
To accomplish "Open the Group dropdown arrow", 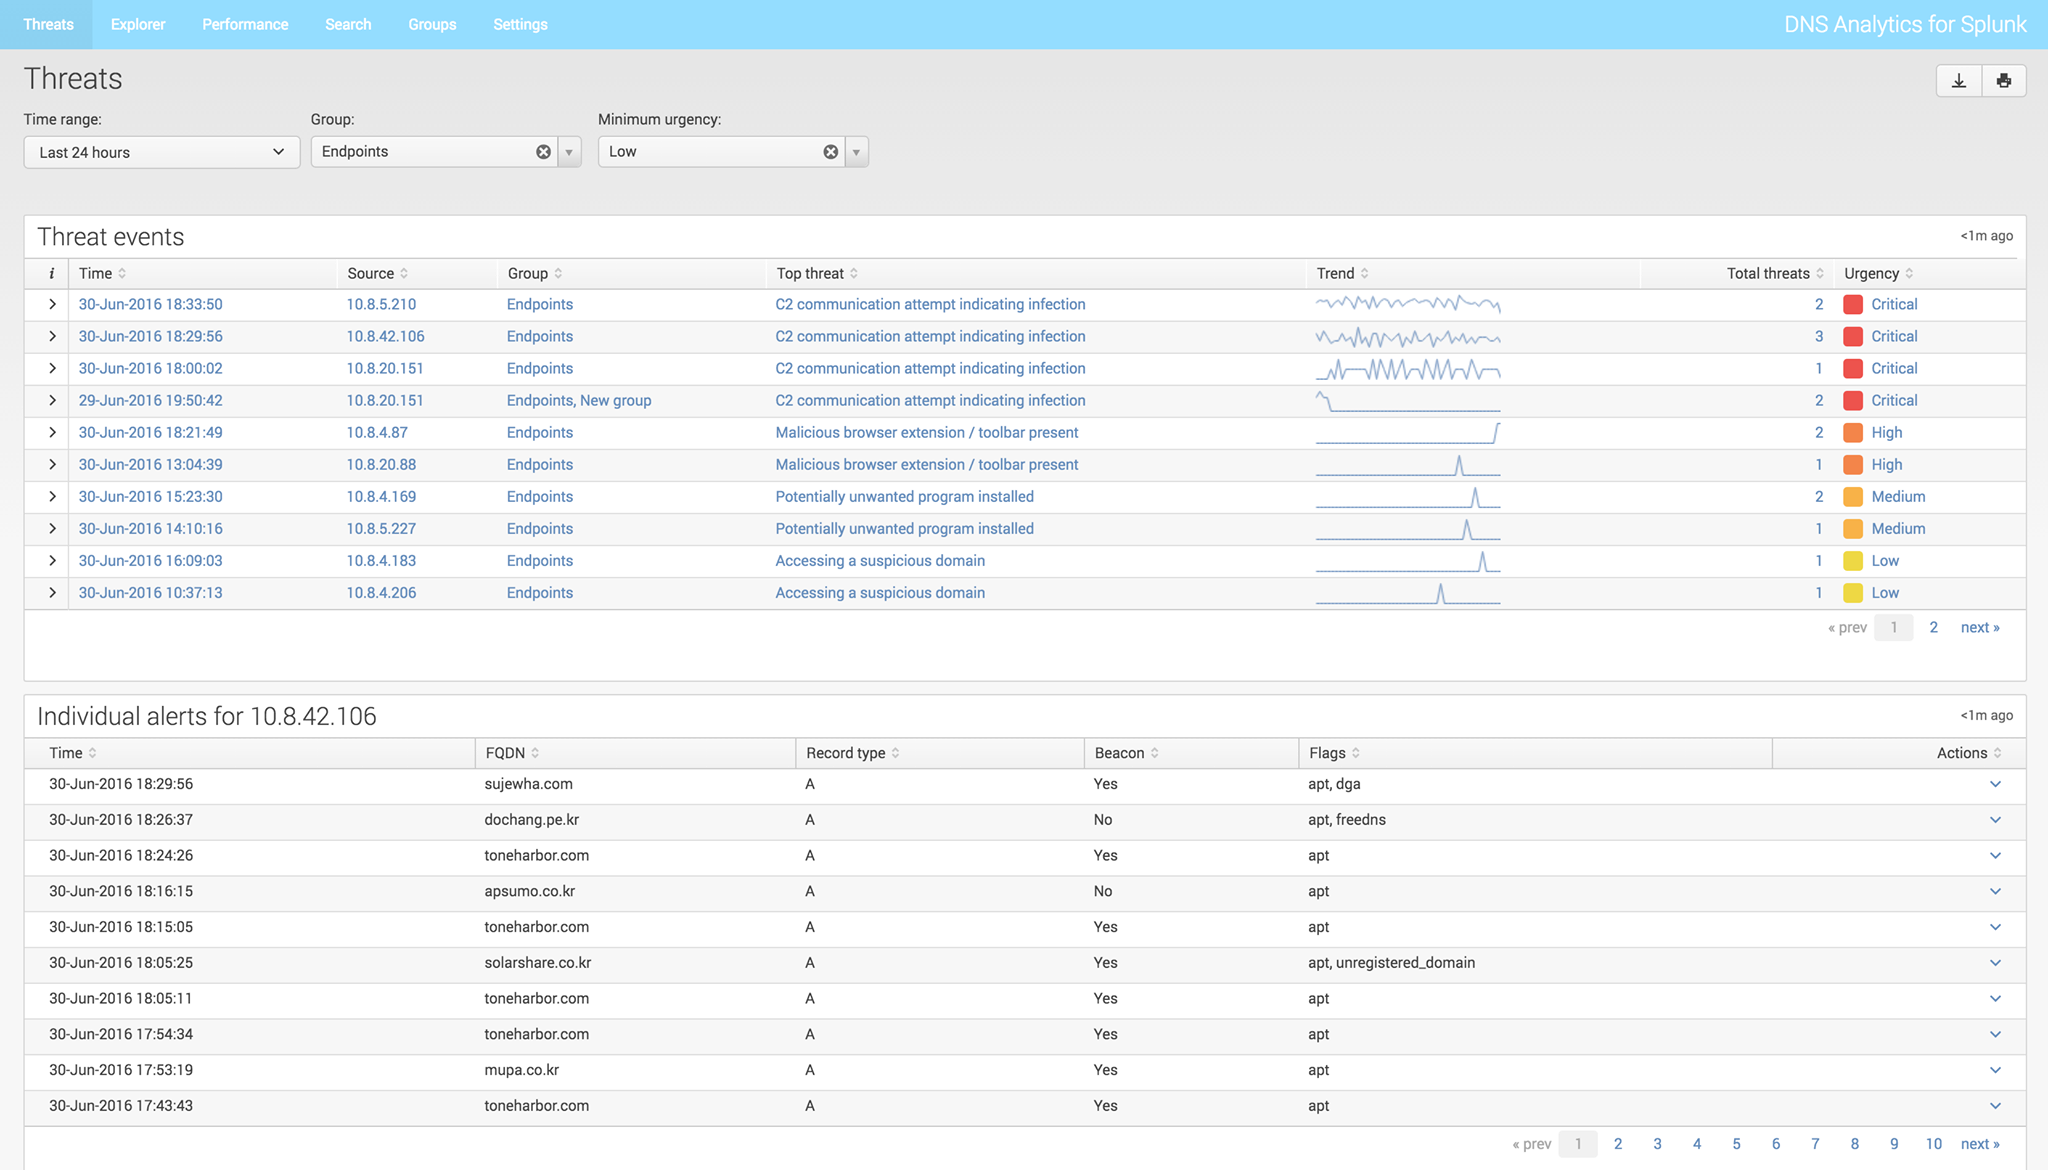I will coord(569,152).
